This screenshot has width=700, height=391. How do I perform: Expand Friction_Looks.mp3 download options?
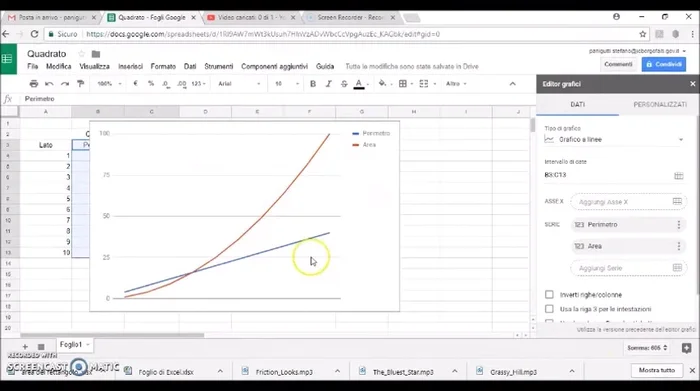338,371
